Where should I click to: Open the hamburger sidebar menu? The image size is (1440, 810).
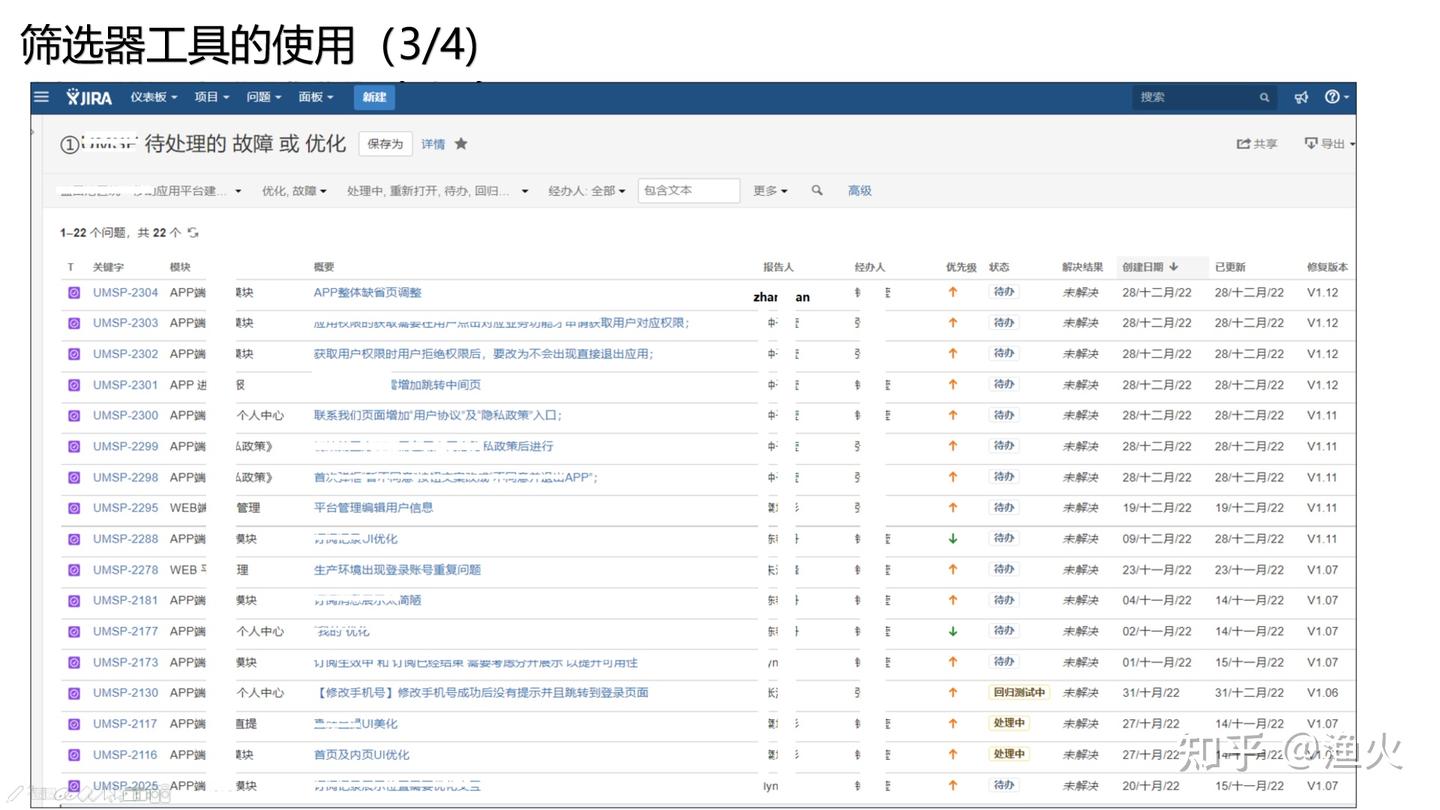(41, 97)
